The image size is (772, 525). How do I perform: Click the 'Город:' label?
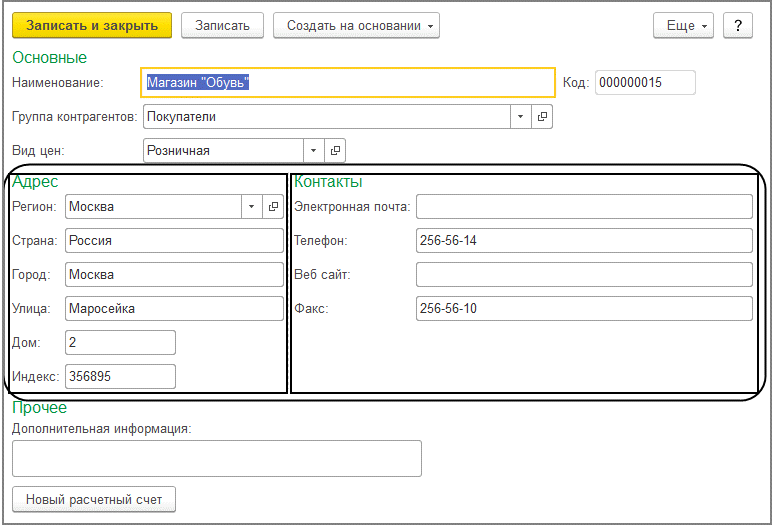coord(32,274)
